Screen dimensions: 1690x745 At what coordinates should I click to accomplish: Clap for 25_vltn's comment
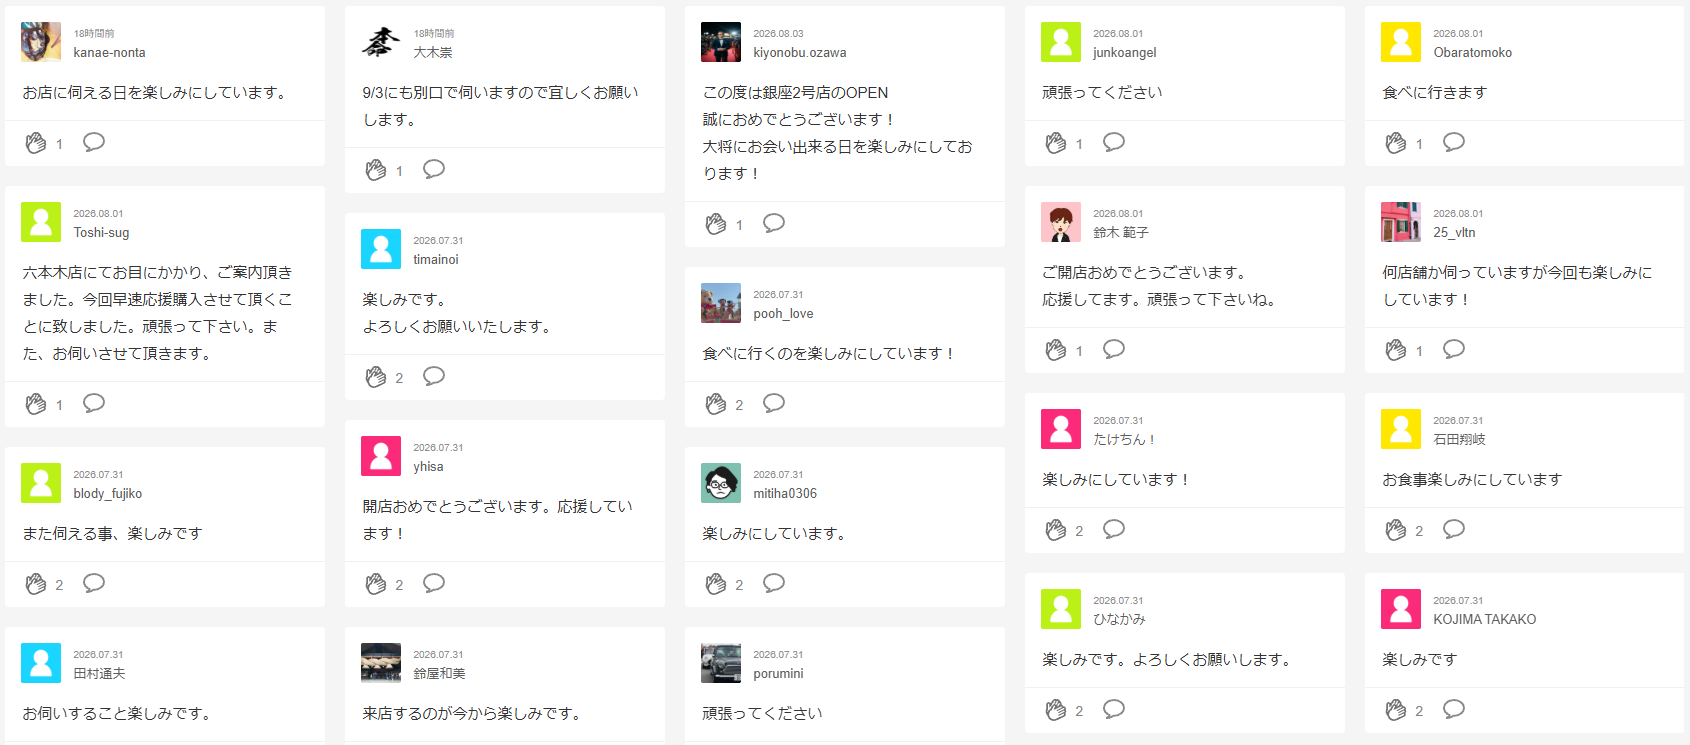[1396, 350]
